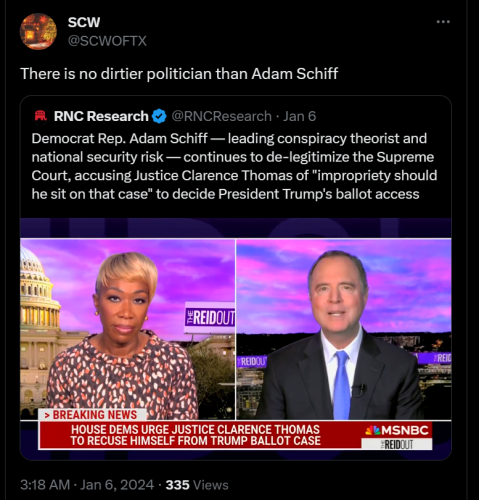Click the 3:18 AM Jan 6, 2024 timestamp
479x500 pixels.
point(87,485)
